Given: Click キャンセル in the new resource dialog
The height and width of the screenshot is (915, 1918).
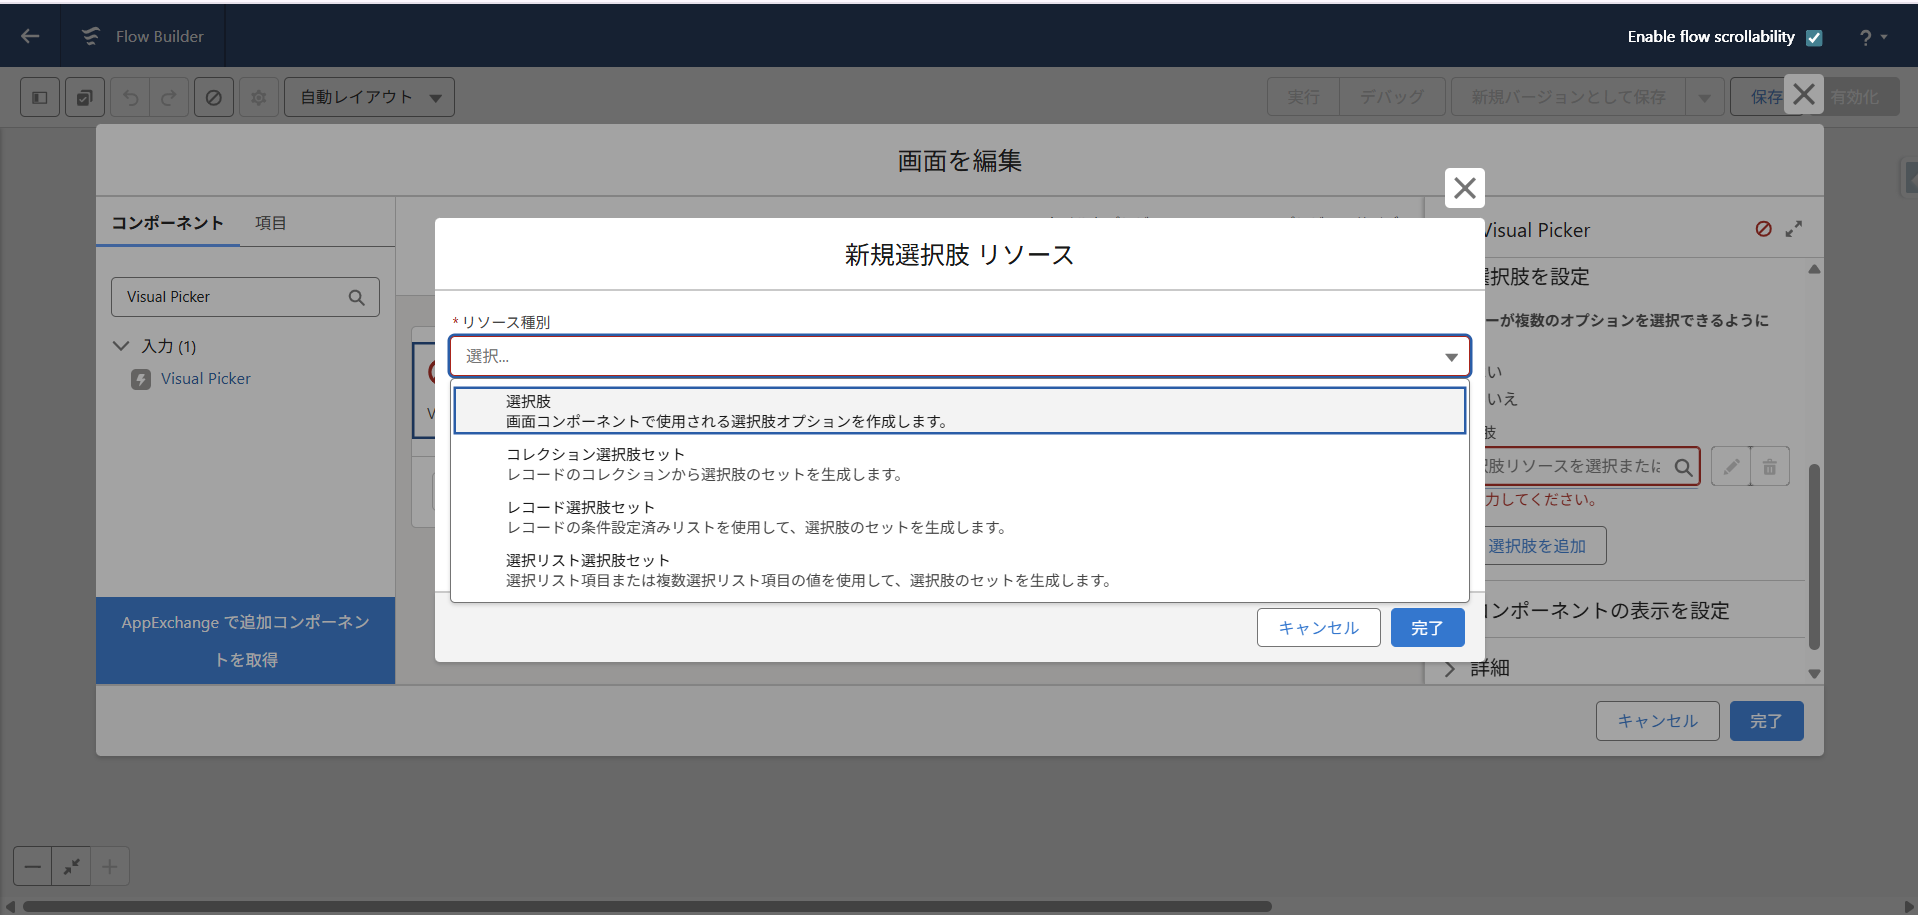Looking at the screenshot, I should [x=1318, y=628].
